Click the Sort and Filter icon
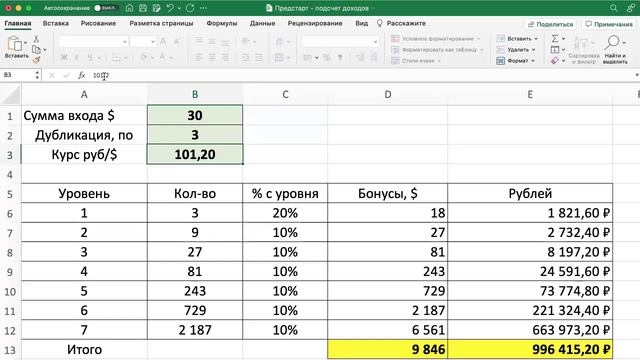The height and width of the screenshot is (360, 640). pyautogui.click(x=581, y=42)
